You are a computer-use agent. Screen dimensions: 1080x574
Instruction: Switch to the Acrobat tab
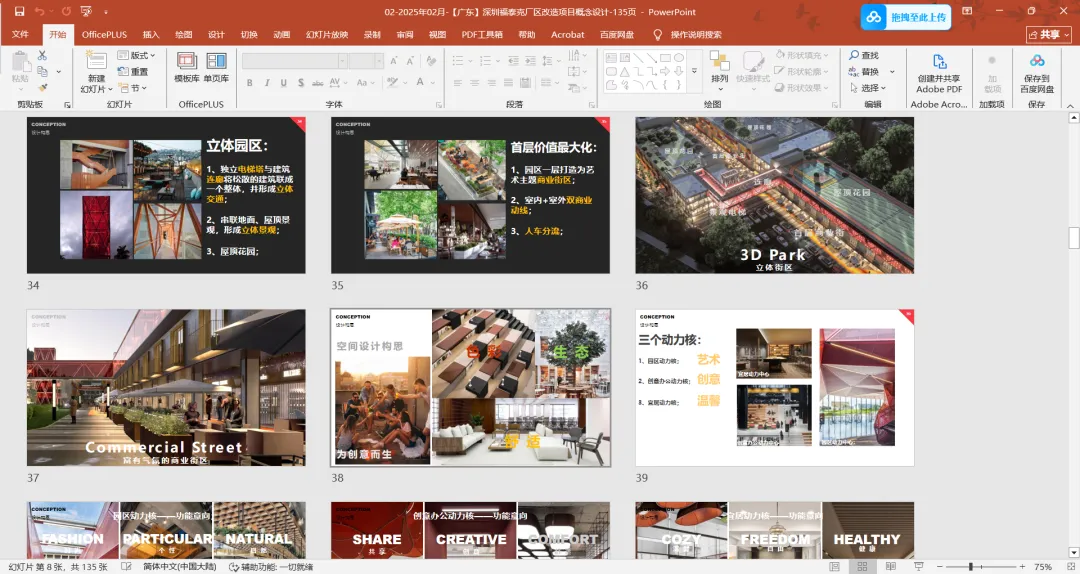tap(568, 34)
